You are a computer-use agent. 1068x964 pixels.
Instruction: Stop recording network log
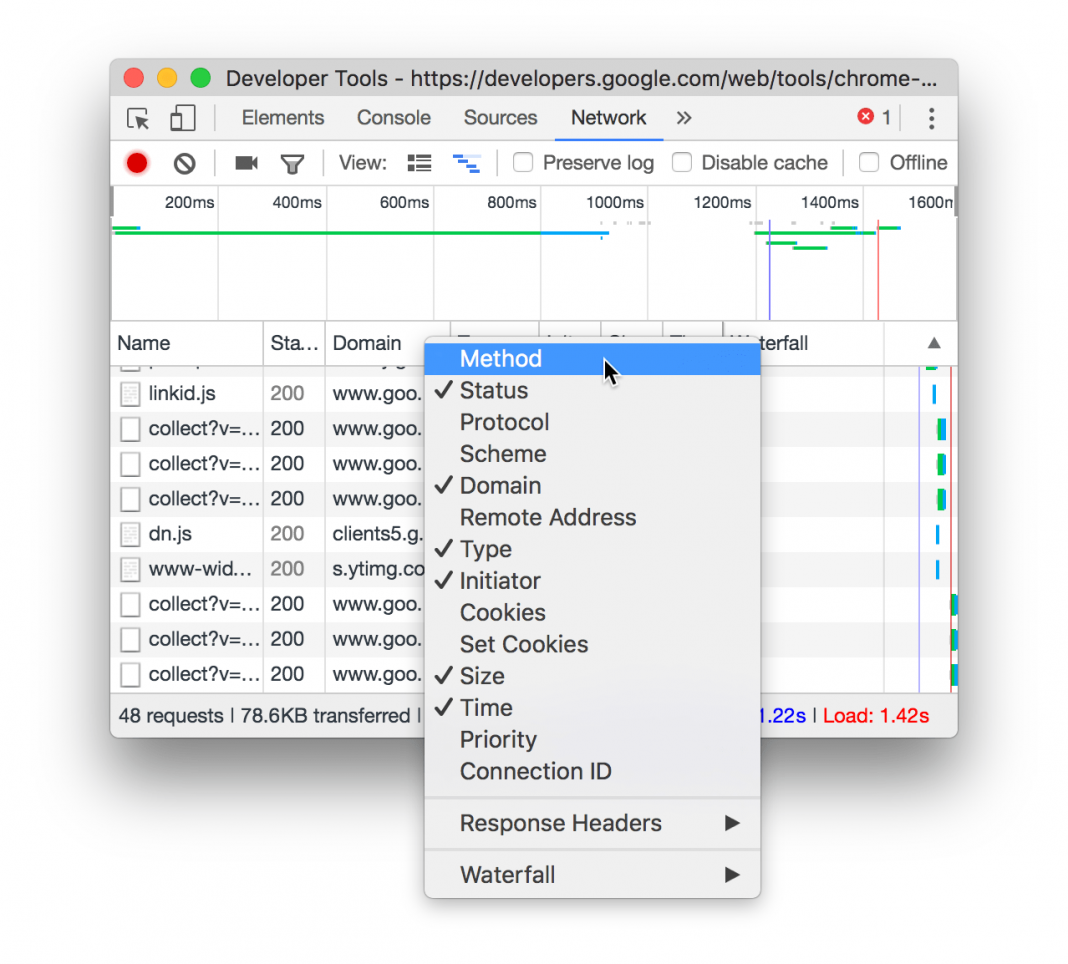136,162
